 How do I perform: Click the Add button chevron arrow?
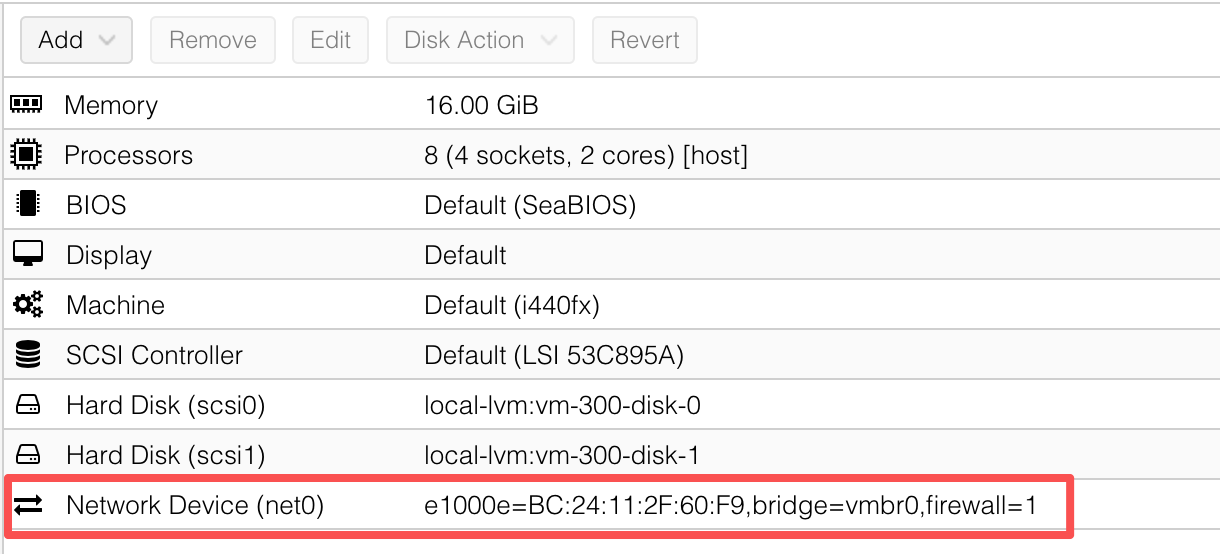pos(108,41)
